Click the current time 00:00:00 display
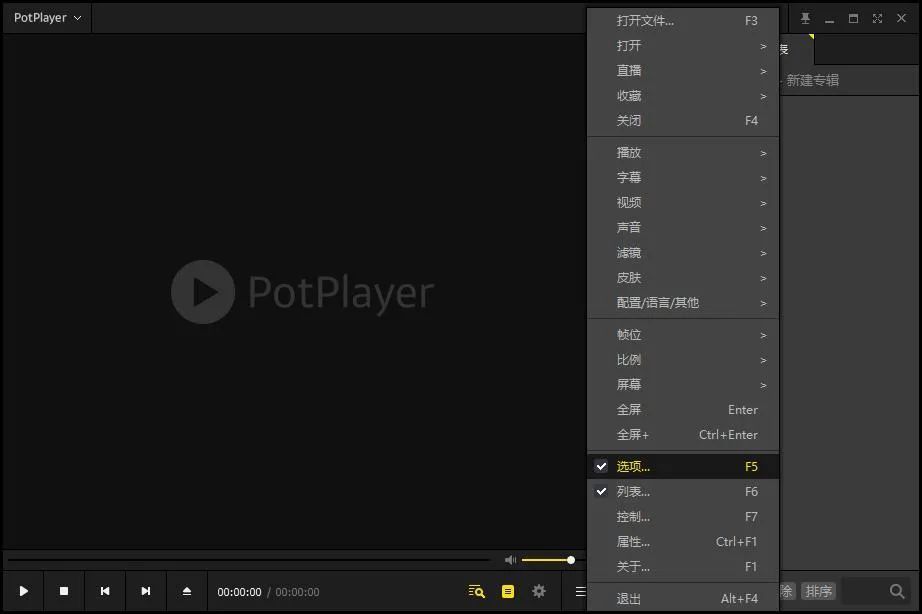This screenshot has height=614, width=922. (239, 592)
